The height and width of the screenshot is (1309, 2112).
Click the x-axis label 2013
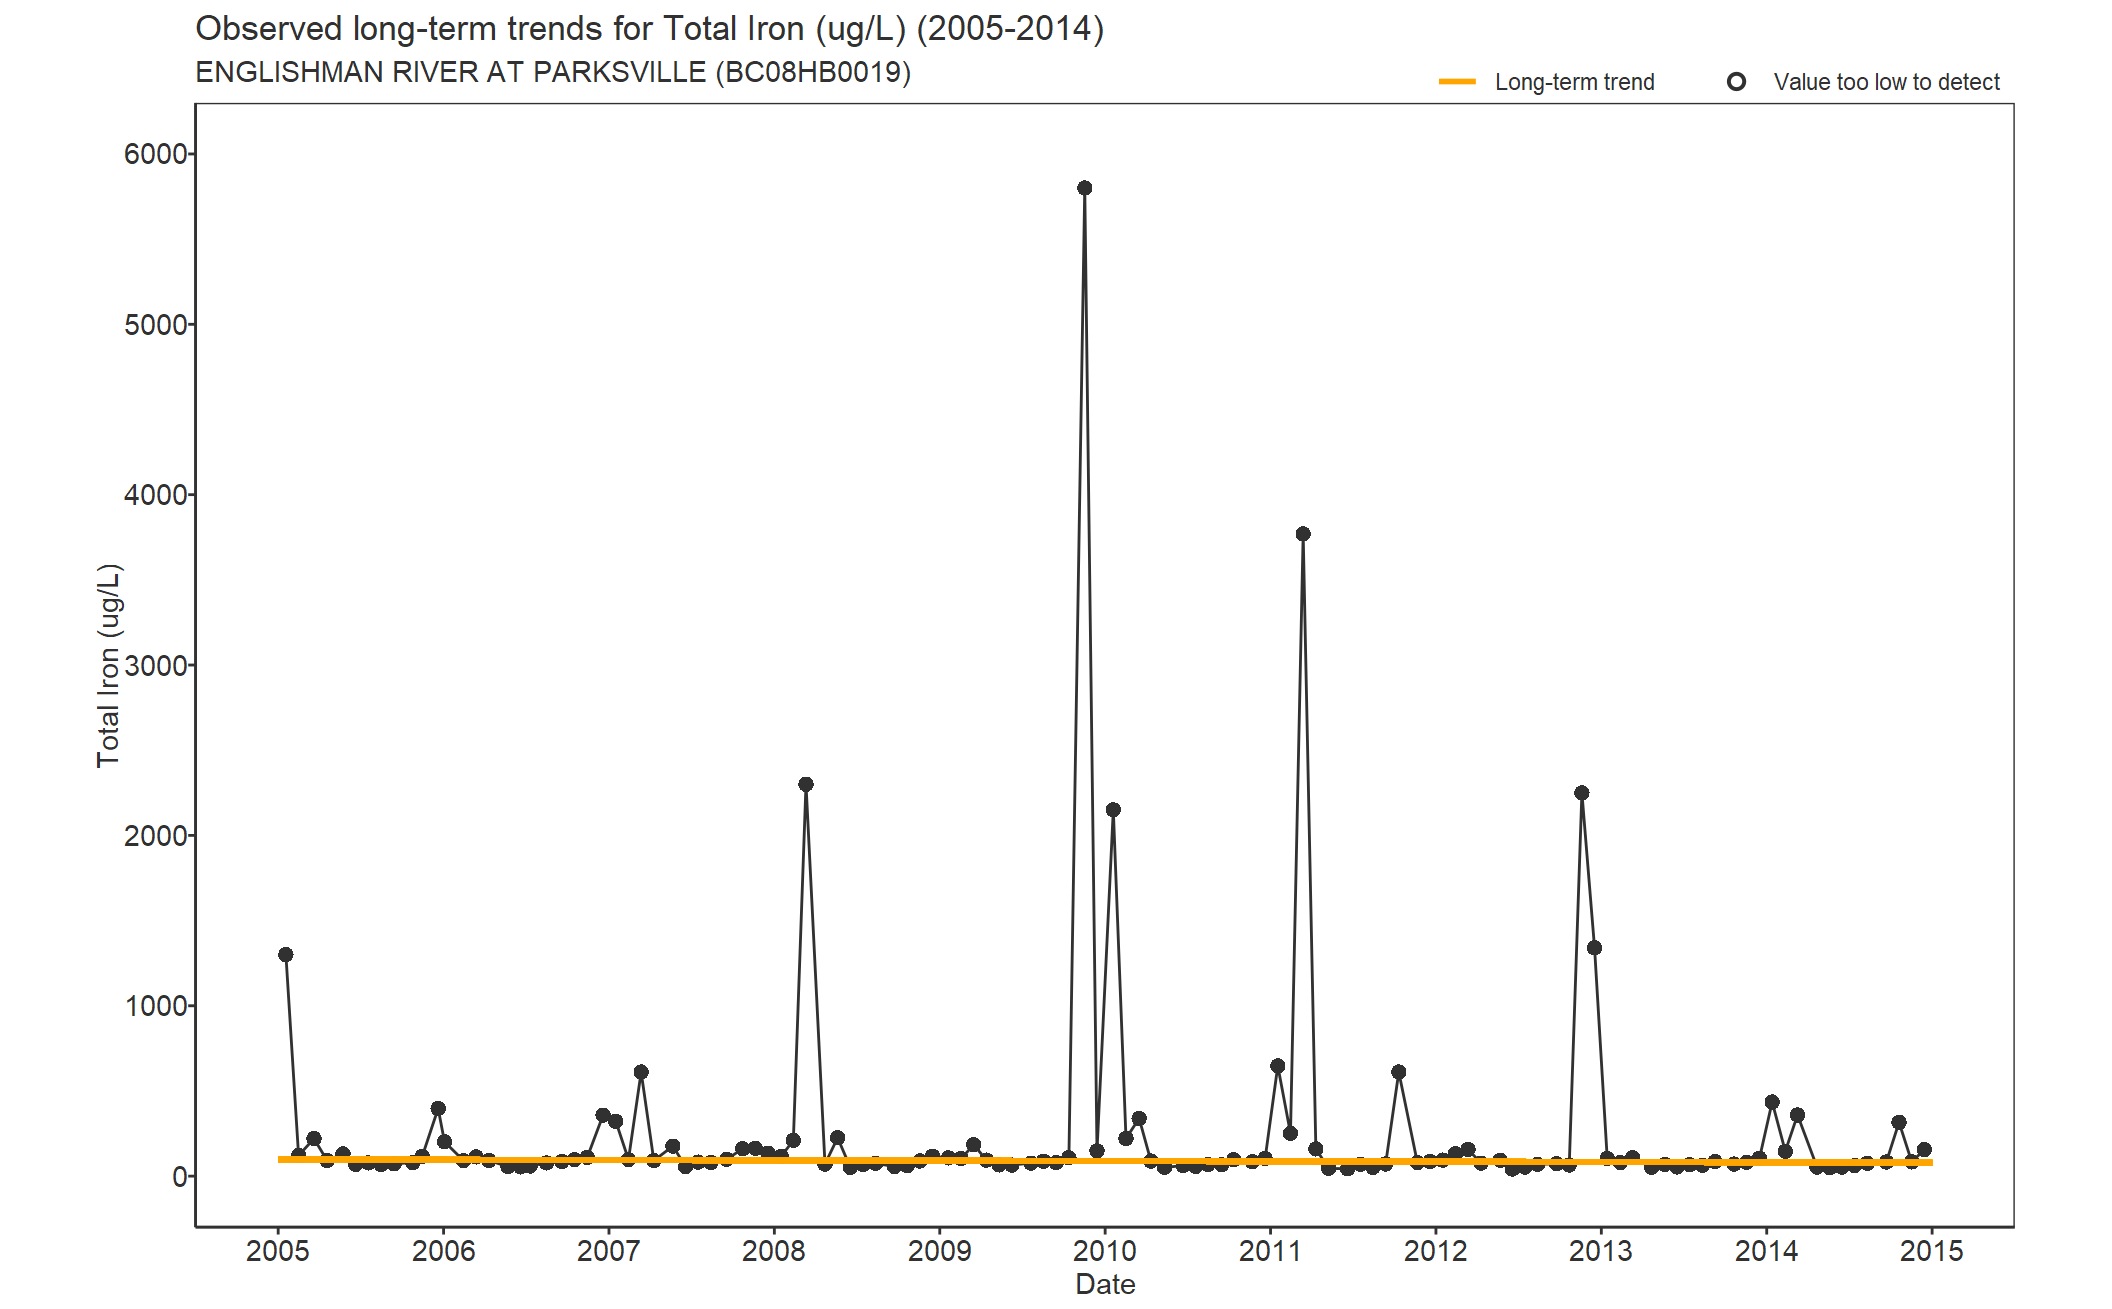point(1601,1251)
